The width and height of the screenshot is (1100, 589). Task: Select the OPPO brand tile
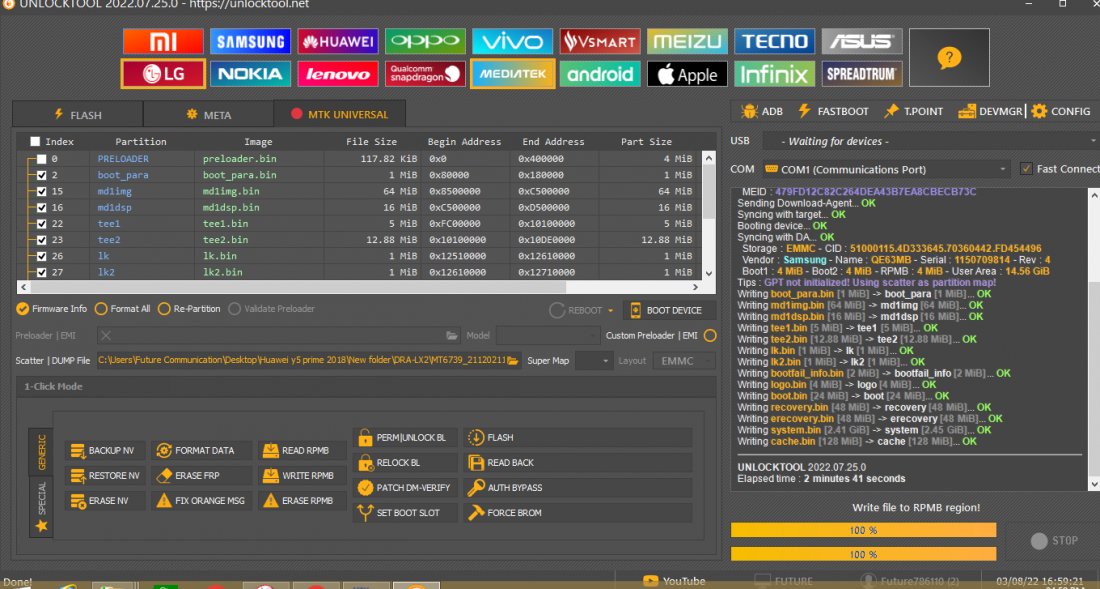tap(425, 42)
